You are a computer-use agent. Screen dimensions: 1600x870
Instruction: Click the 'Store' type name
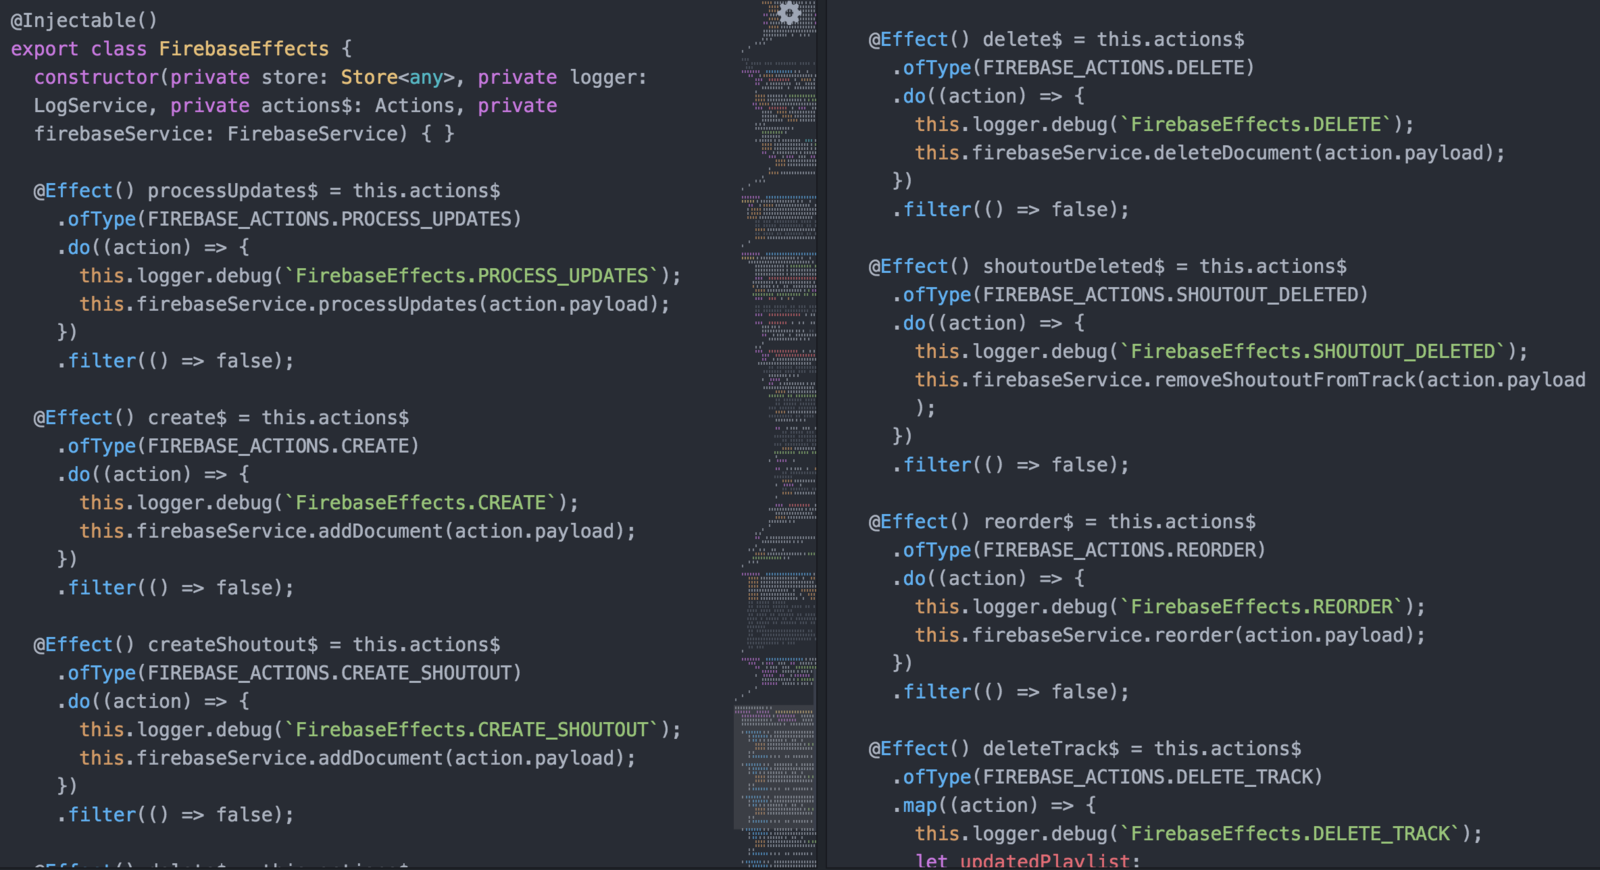[369, 77]
